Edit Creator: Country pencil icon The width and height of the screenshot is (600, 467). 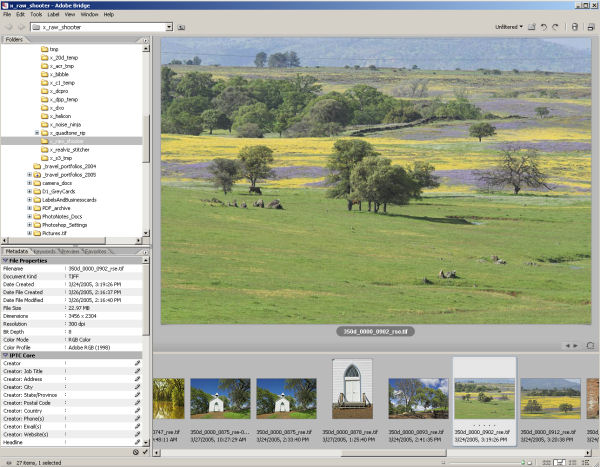click(137, 411)
